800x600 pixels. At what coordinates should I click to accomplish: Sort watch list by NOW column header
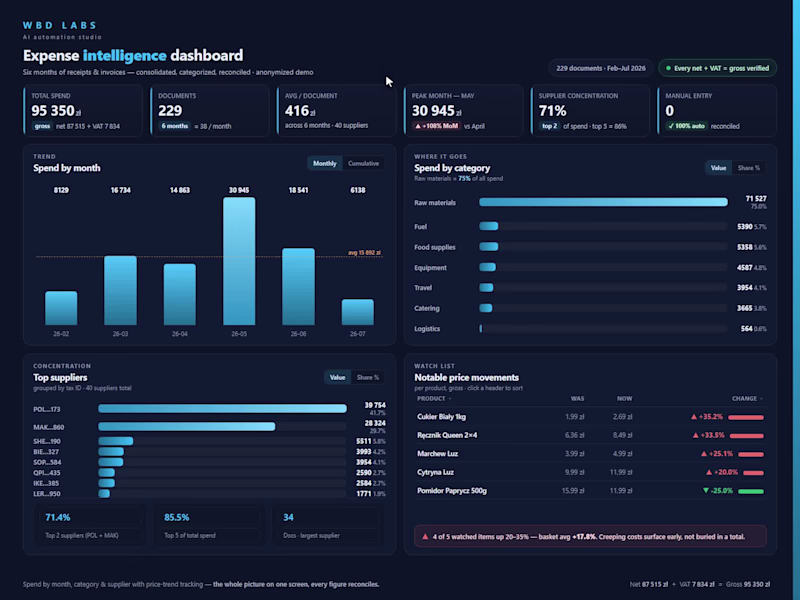624,398
